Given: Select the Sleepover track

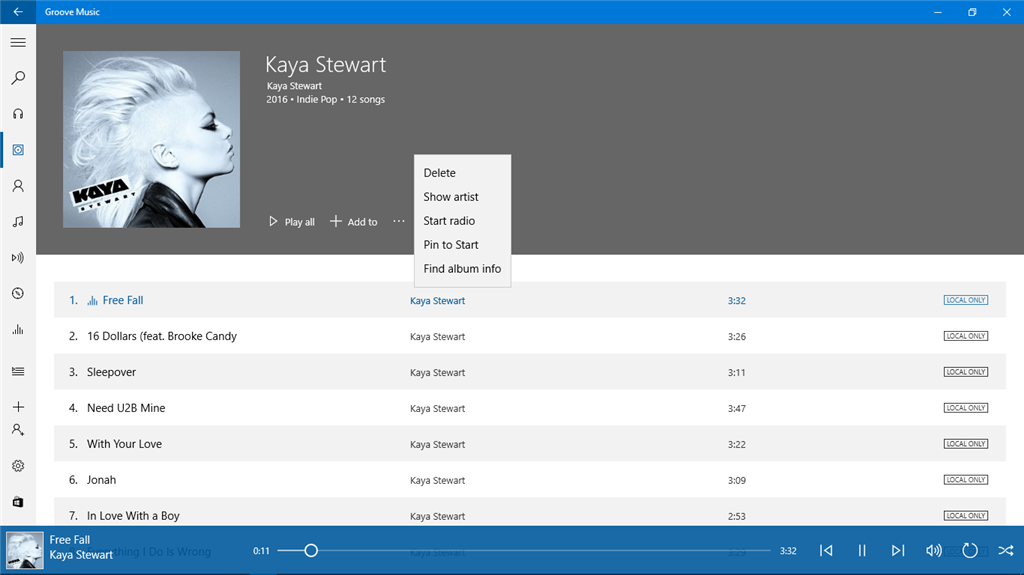Looking at the screenshot, I should click(530, 372).
